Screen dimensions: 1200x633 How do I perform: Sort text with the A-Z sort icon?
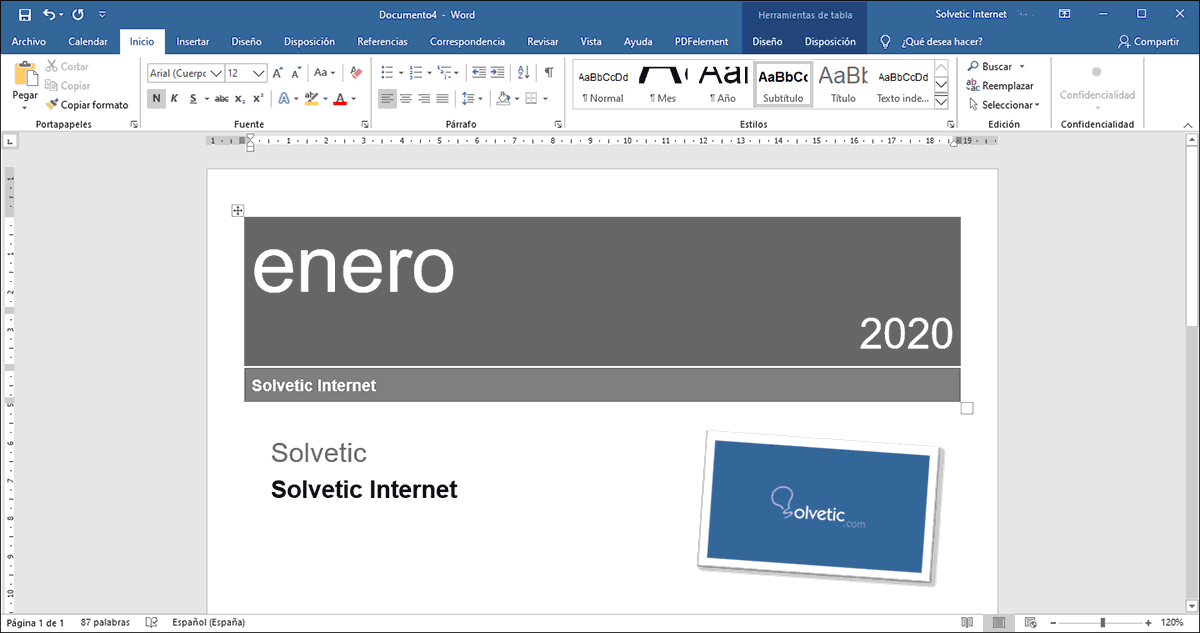526,73
